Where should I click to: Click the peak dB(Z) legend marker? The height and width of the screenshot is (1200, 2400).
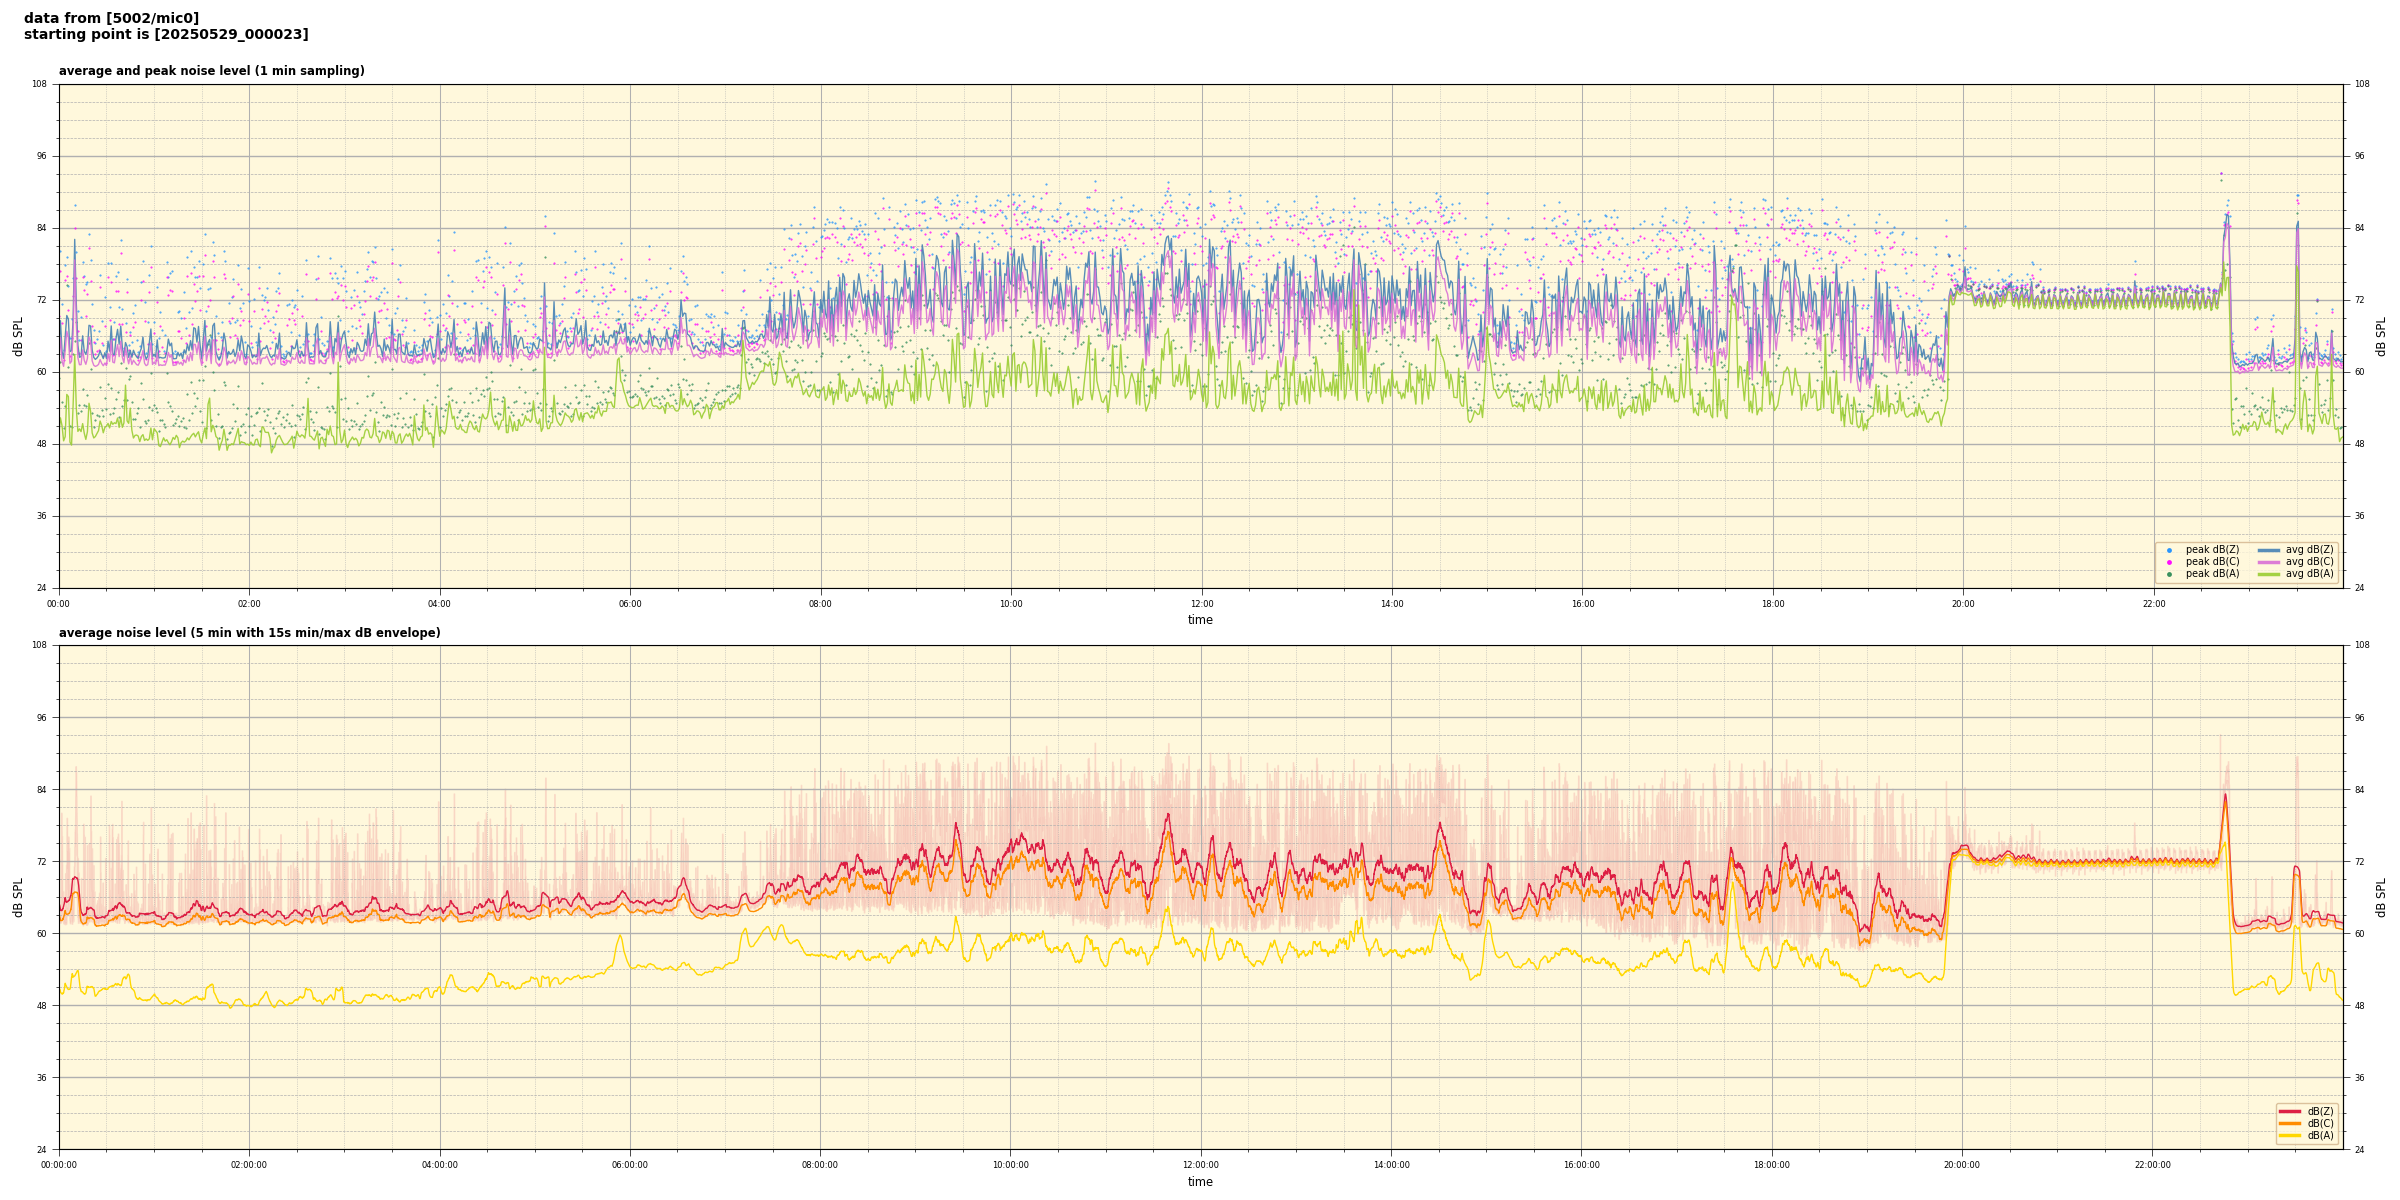click(x=2169, y=550)
